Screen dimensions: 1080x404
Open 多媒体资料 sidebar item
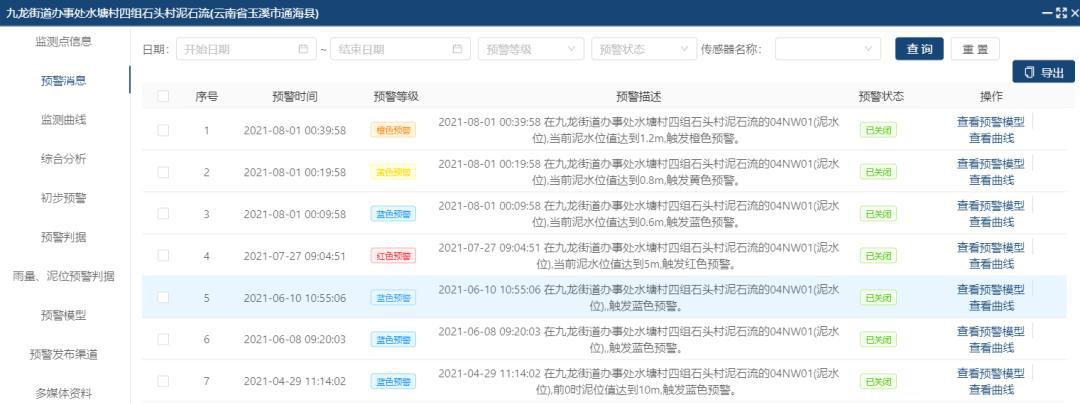[63, 394]
